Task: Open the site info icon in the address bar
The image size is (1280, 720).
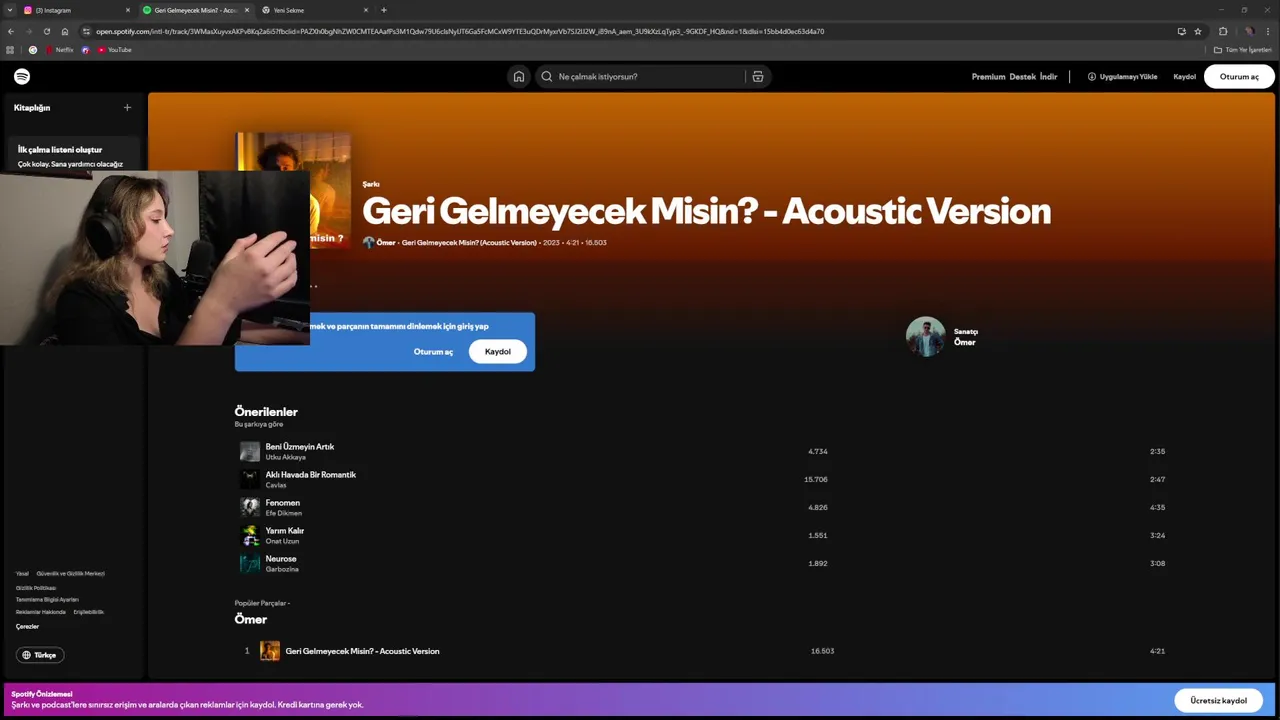Action: [x=87, y=31]
